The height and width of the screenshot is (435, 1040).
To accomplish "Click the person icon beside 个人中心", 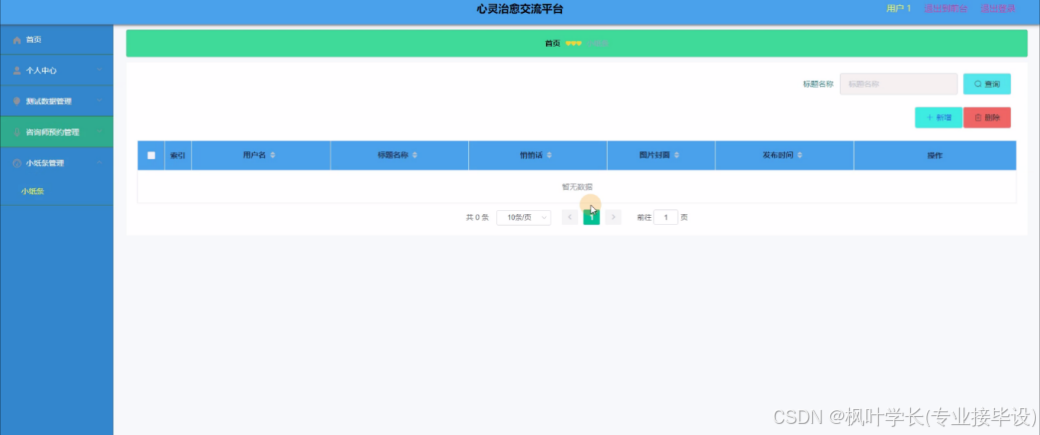I will (x=17, y=70).
